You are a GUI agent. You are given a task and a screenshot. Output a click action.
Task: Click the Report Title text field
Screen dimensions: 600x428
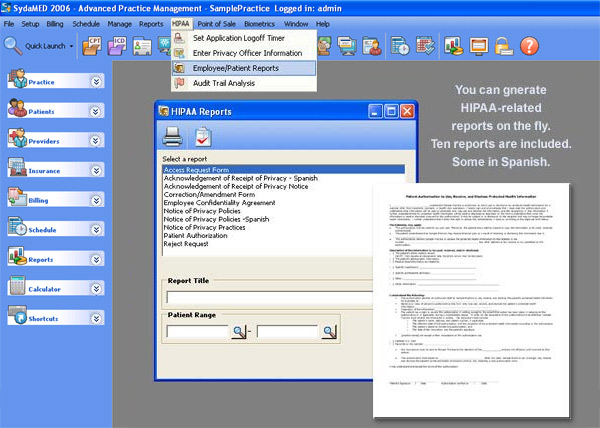point(287,296)
